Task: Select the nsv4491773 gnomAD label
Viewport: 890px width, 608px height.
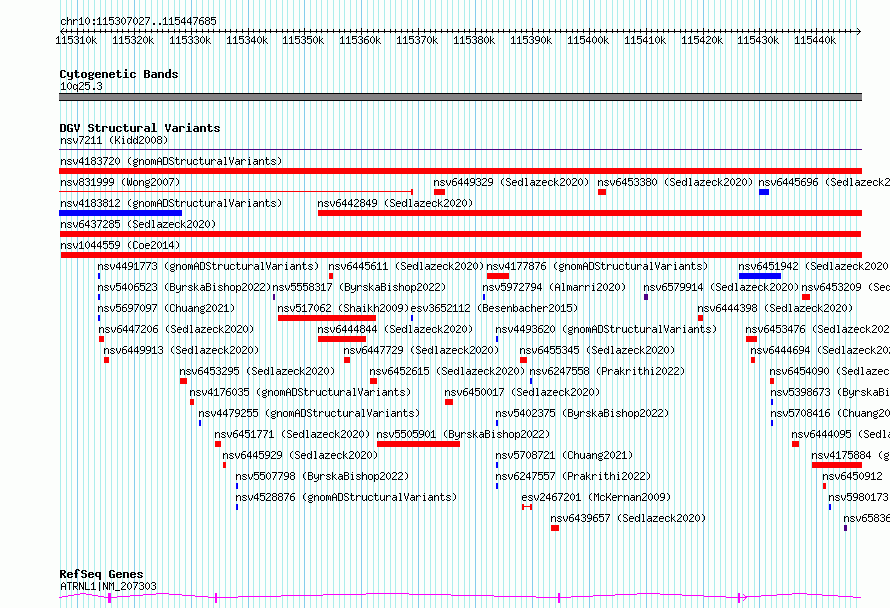Action: (208, 266)
